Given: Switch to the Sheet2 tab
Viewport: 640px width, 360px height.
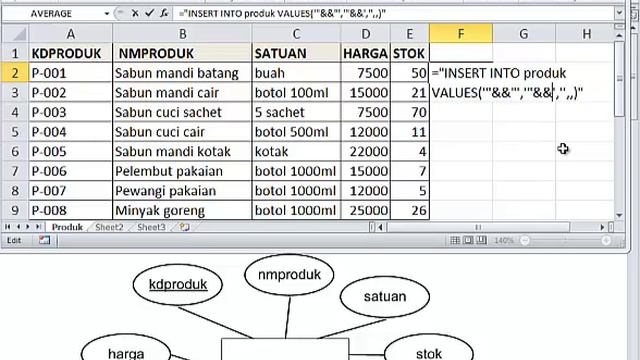Looking at the screenshot, I should point(109,227).
